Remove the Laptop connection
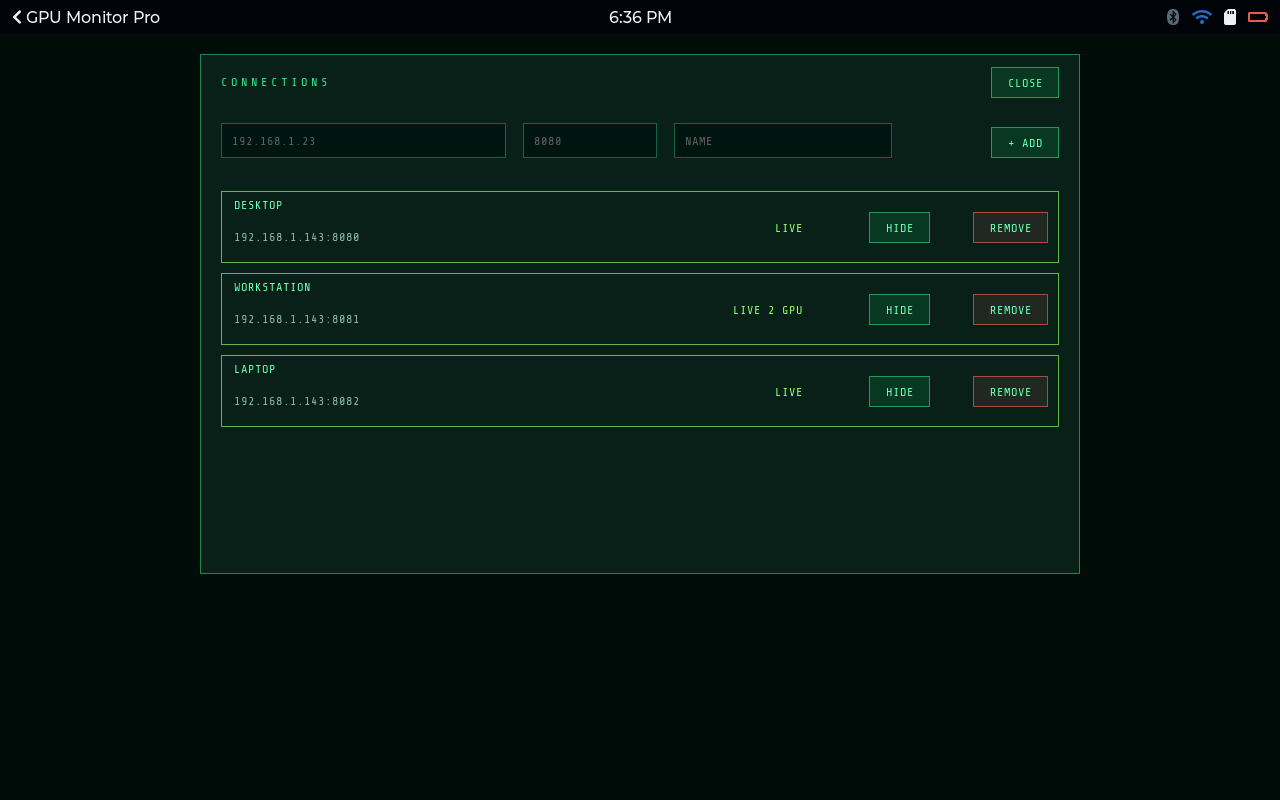The height and width of the screenshot is (800, 1280). tap(1010, 392)
